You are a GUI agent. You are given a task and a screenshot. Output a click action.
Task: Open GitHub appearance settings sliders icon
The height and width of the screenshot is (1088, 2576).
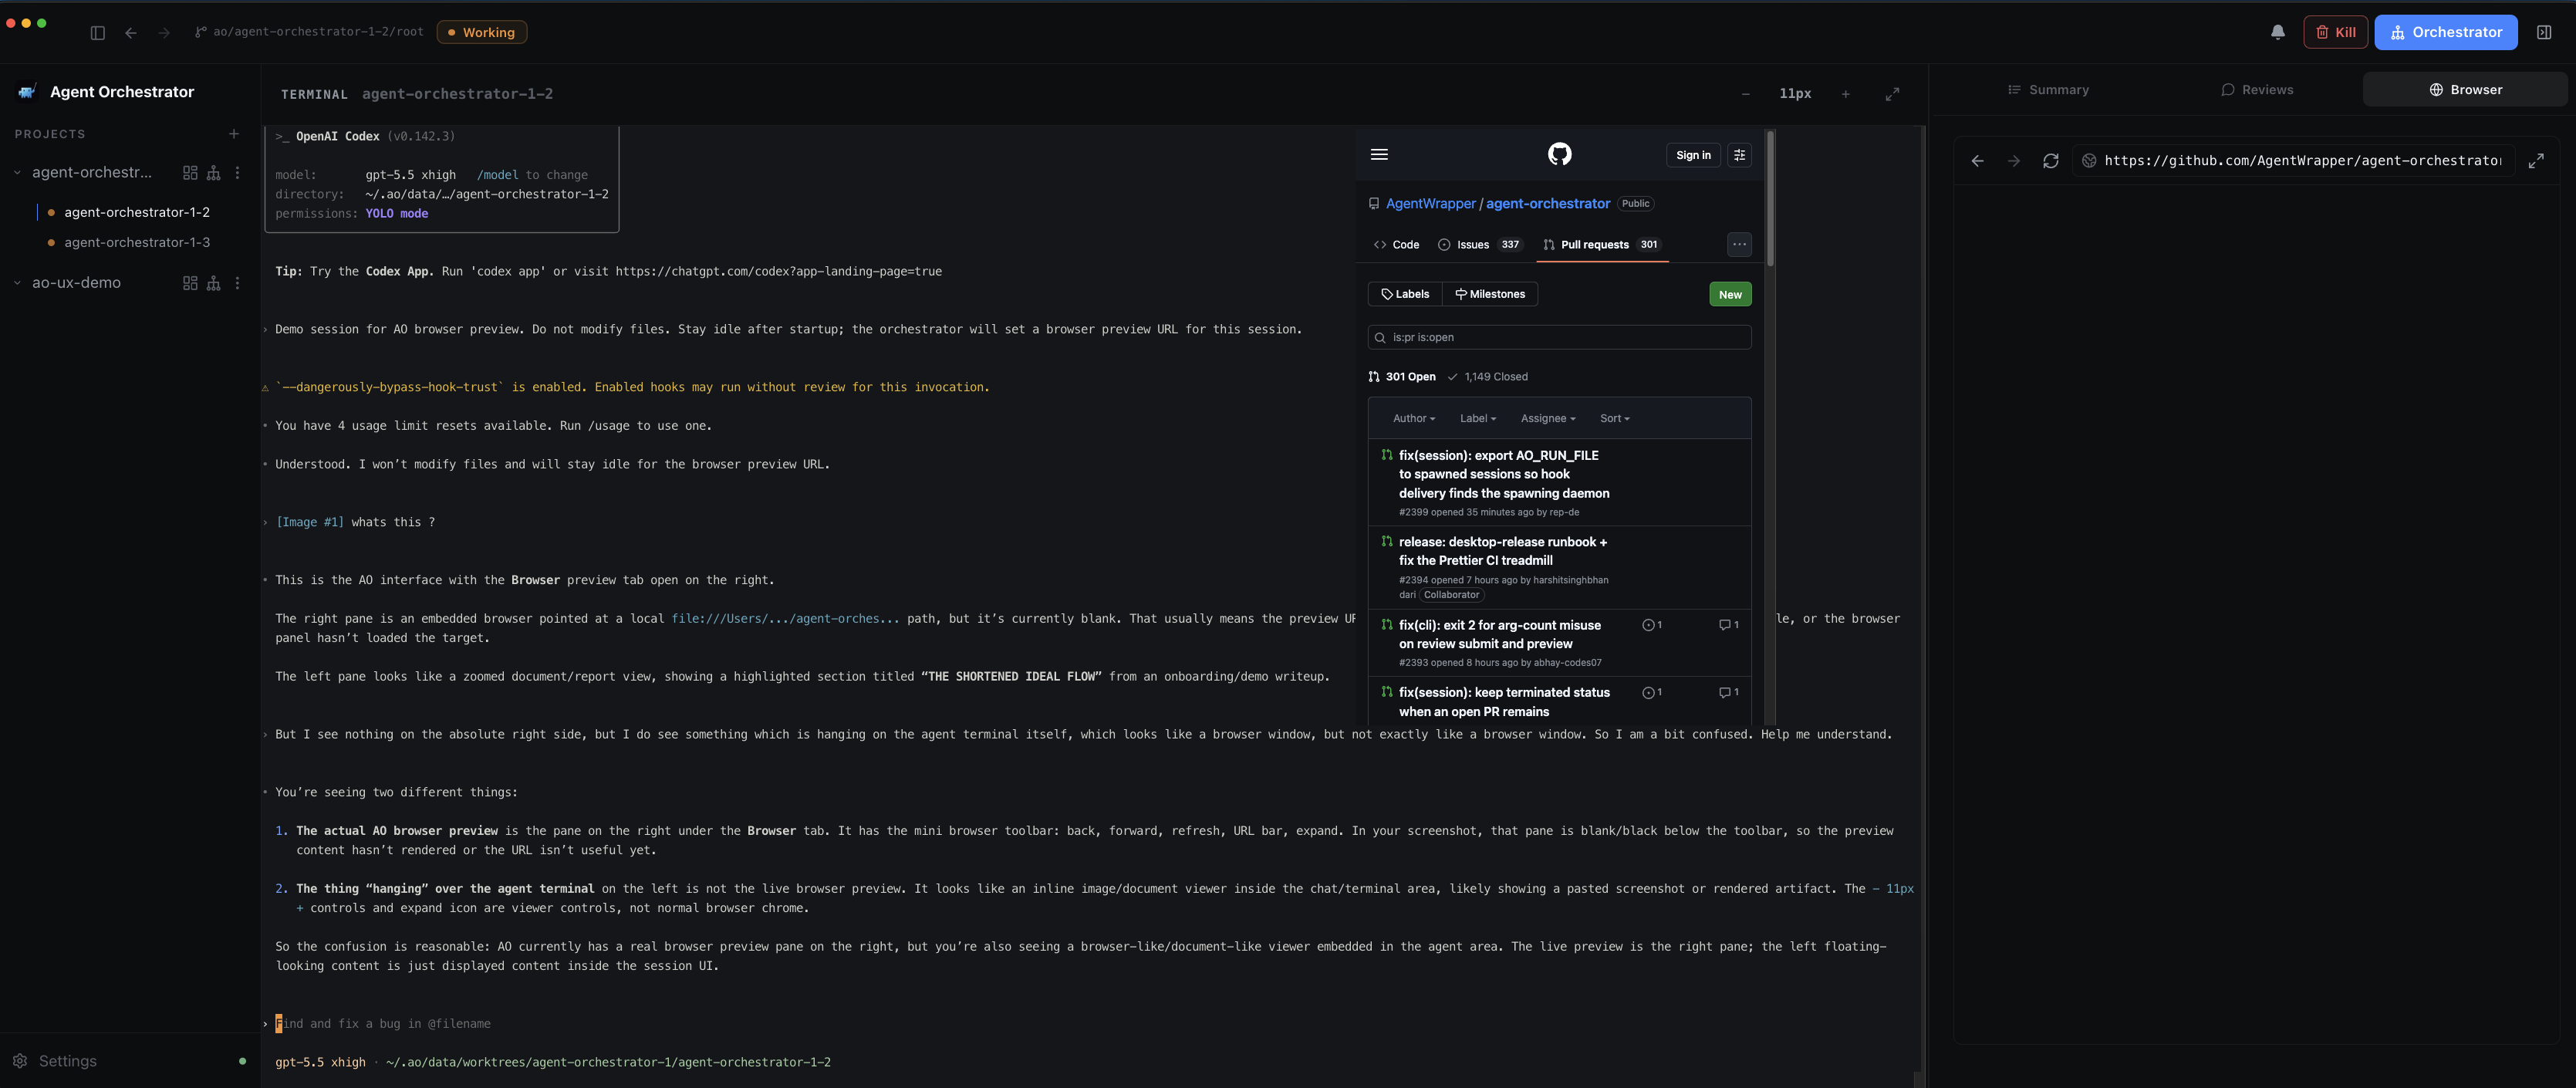[1739, 155]
